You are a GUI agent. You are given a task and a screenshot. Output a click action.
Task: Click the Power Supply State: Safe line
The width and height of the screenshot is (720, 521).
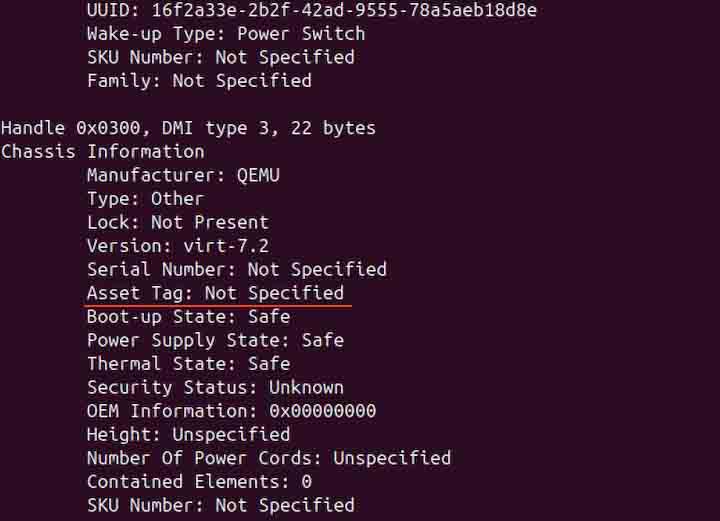[x=215, y=340]
